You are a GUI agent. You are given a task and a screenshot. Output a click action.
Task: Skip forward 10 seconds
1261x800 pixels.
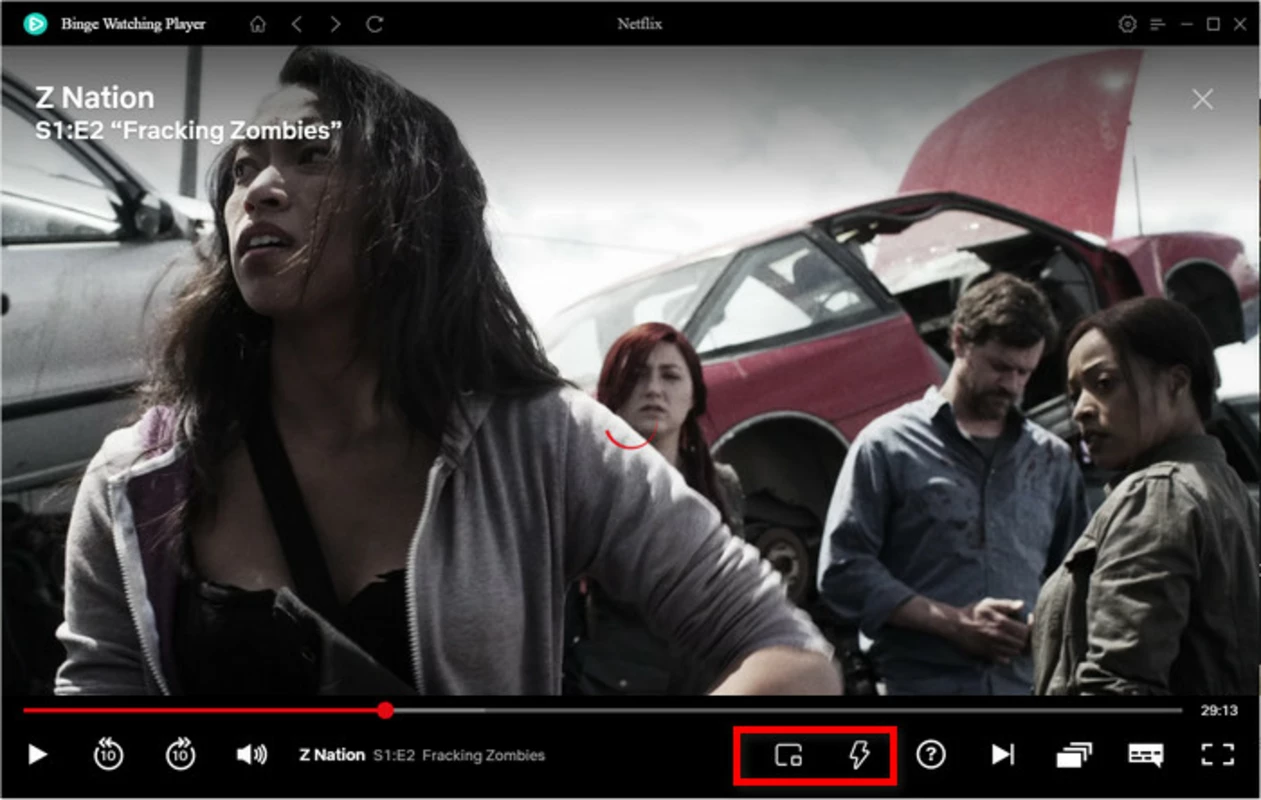180,754
